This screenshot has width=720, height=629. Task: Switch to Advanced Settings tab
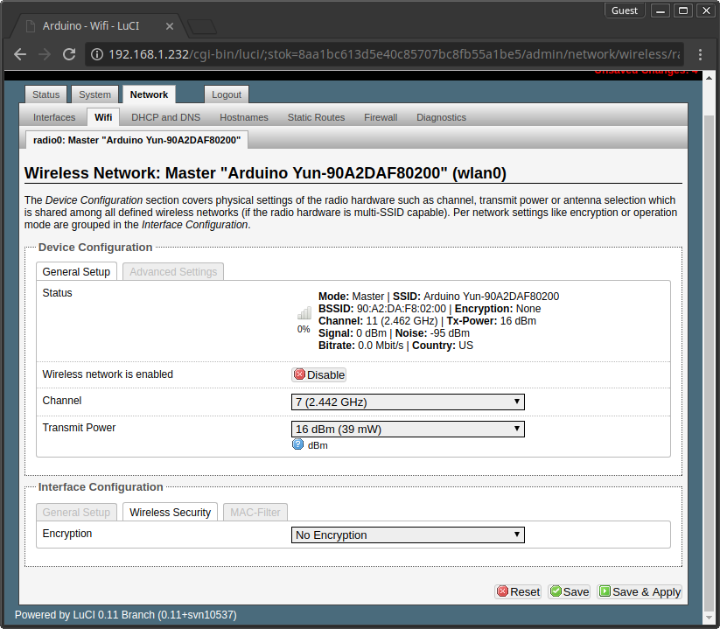click(173, 272)
